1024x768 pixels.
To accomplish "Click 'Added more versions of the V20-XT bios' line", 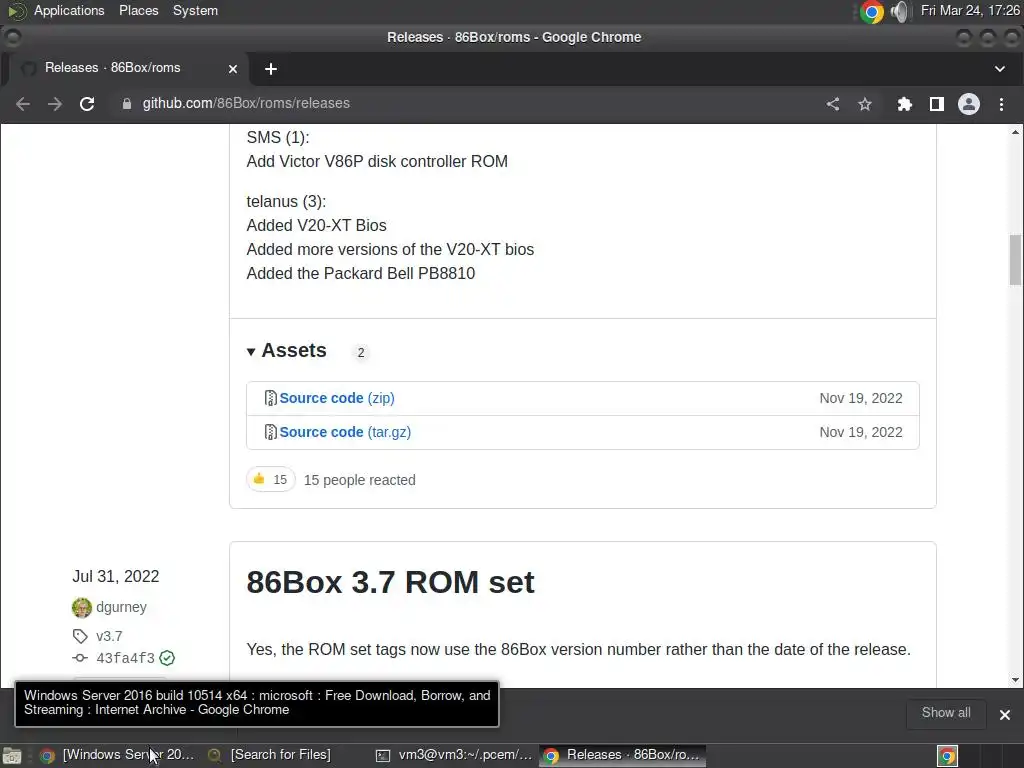I will [x=390, y=249].
